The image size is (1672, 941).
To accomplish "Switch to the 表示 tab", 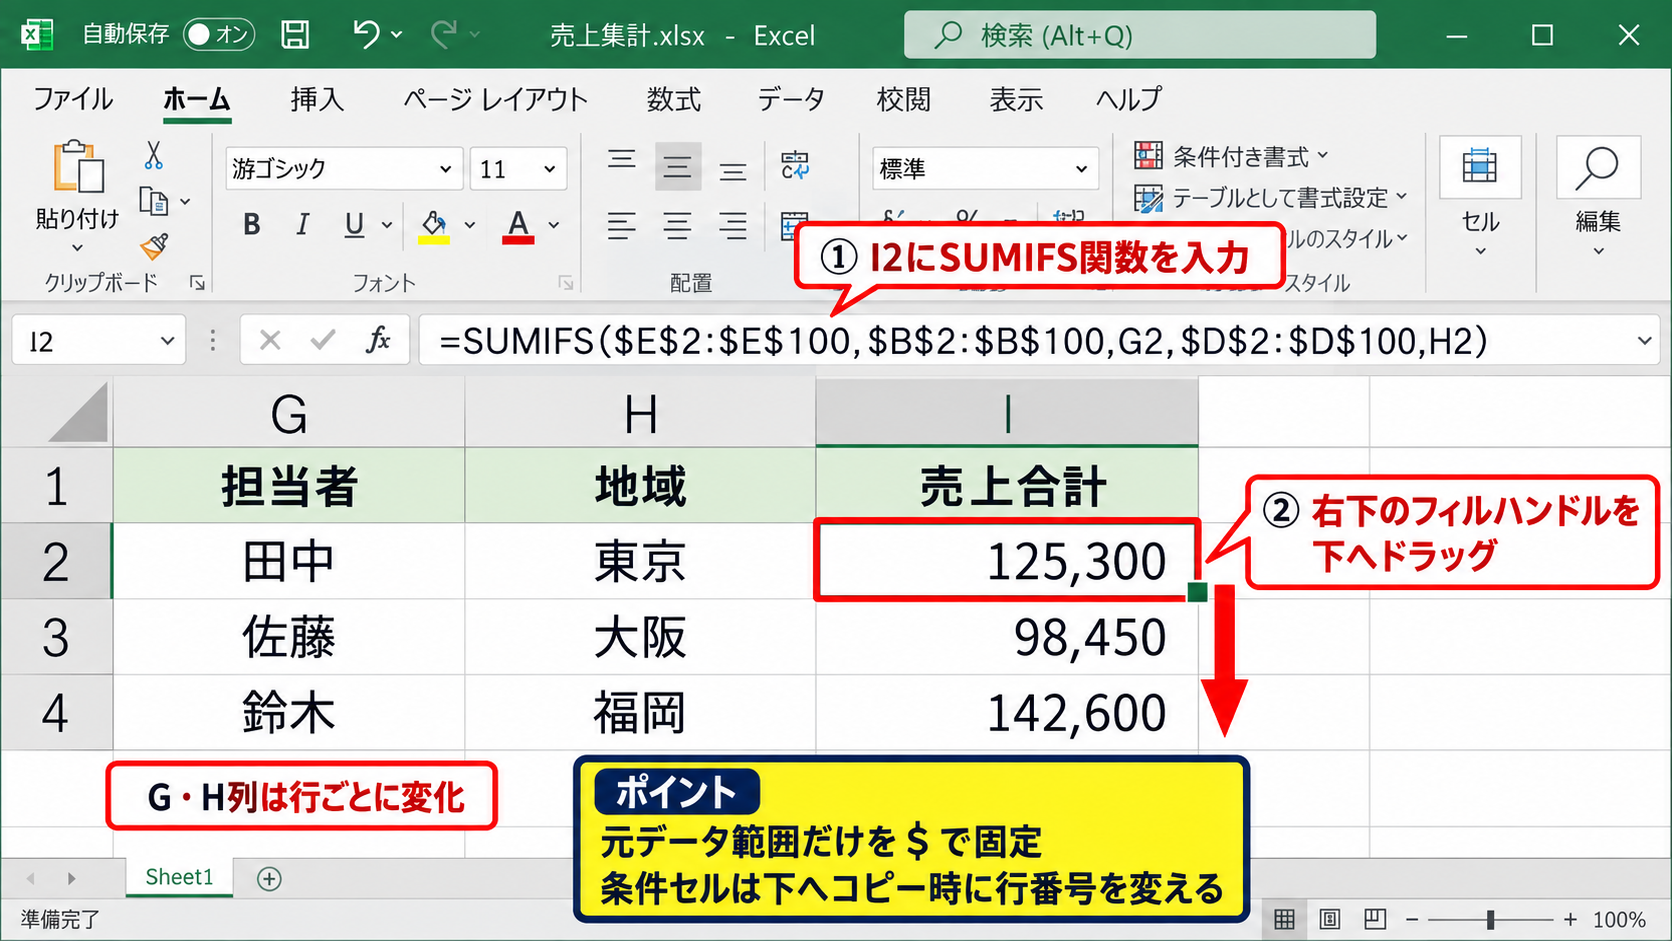I will tap(1016, 99).
